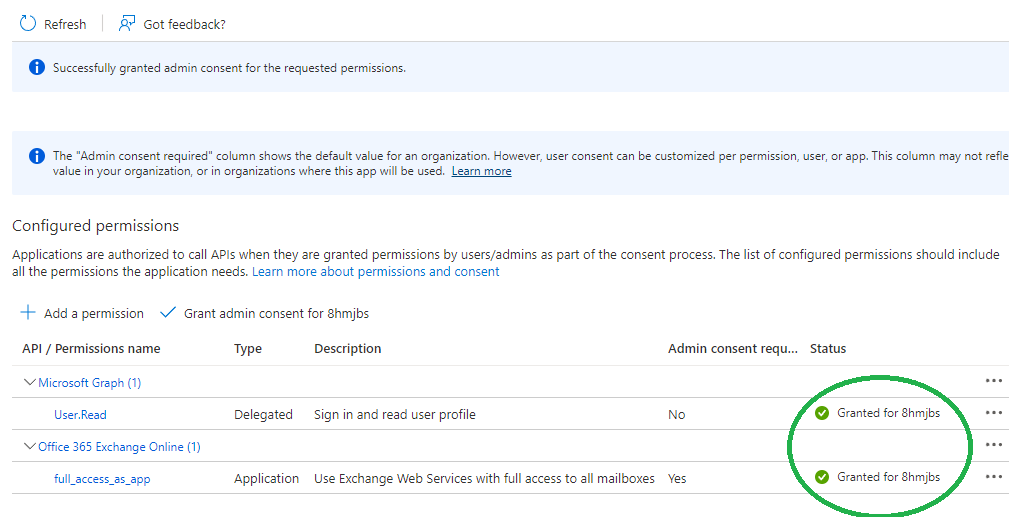Click the Description column header
Screen dimensions: 1009x517
point(347,349)
